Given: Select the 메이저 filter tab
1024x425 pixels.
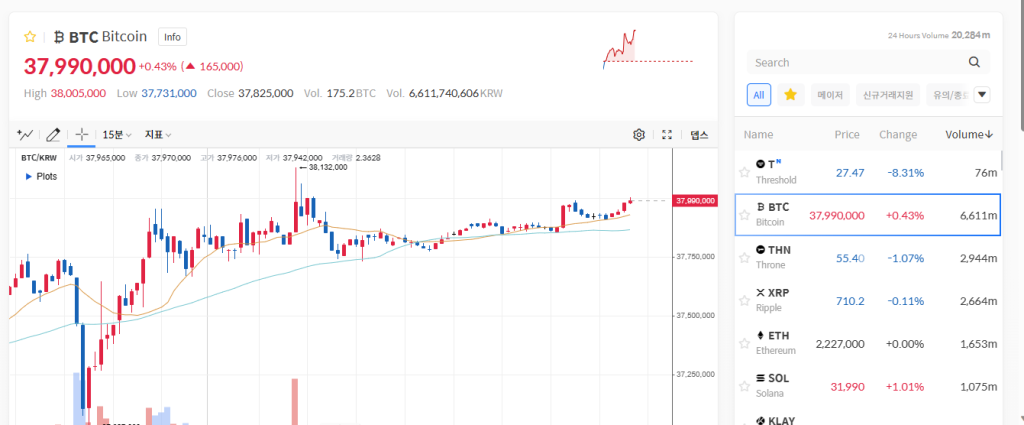Looking at the screenshot, I should (830, 95).
